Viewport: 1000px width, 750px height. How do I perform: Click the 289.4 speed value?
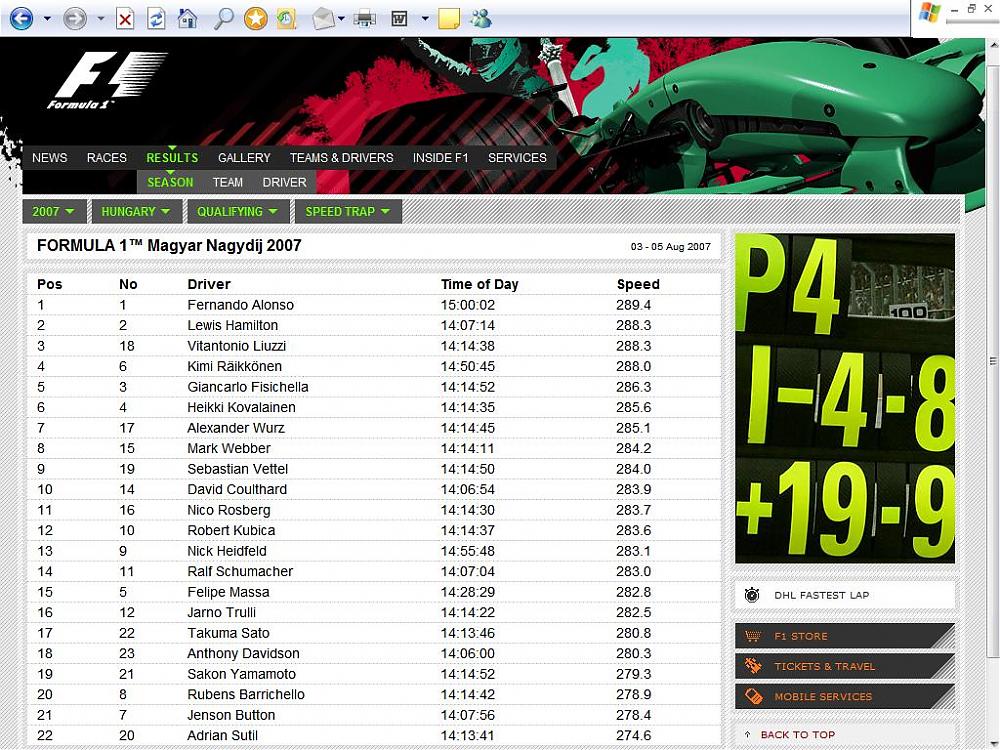633,305
